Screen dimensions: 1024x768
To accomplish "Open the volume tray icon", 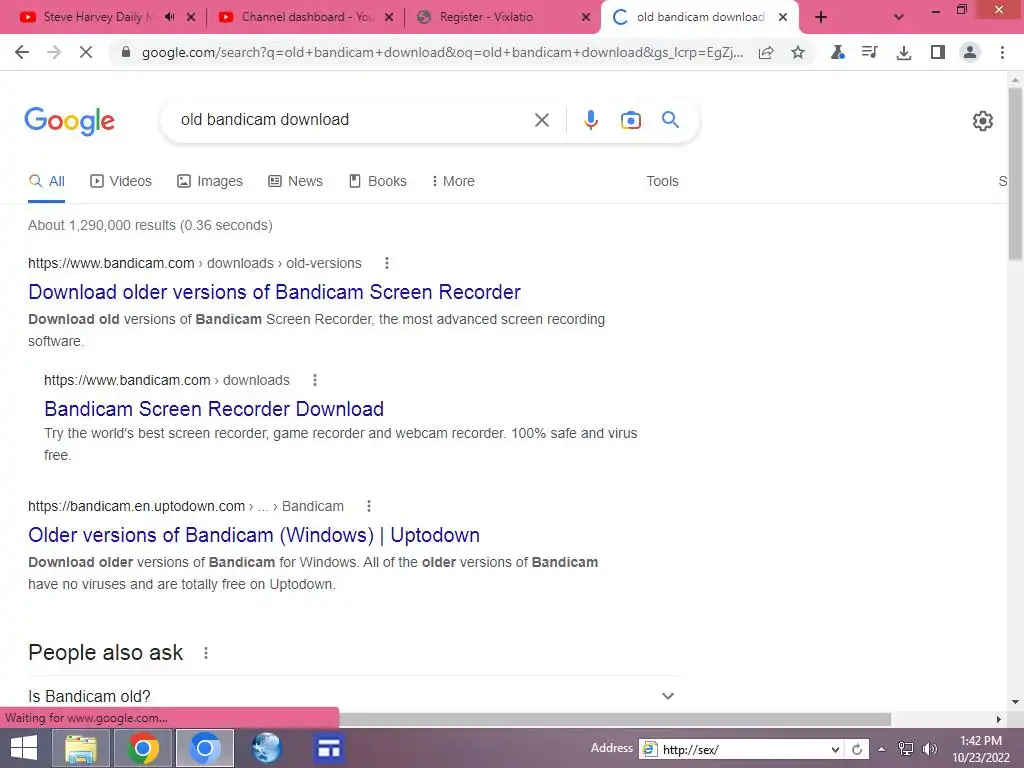I will 929,749.
